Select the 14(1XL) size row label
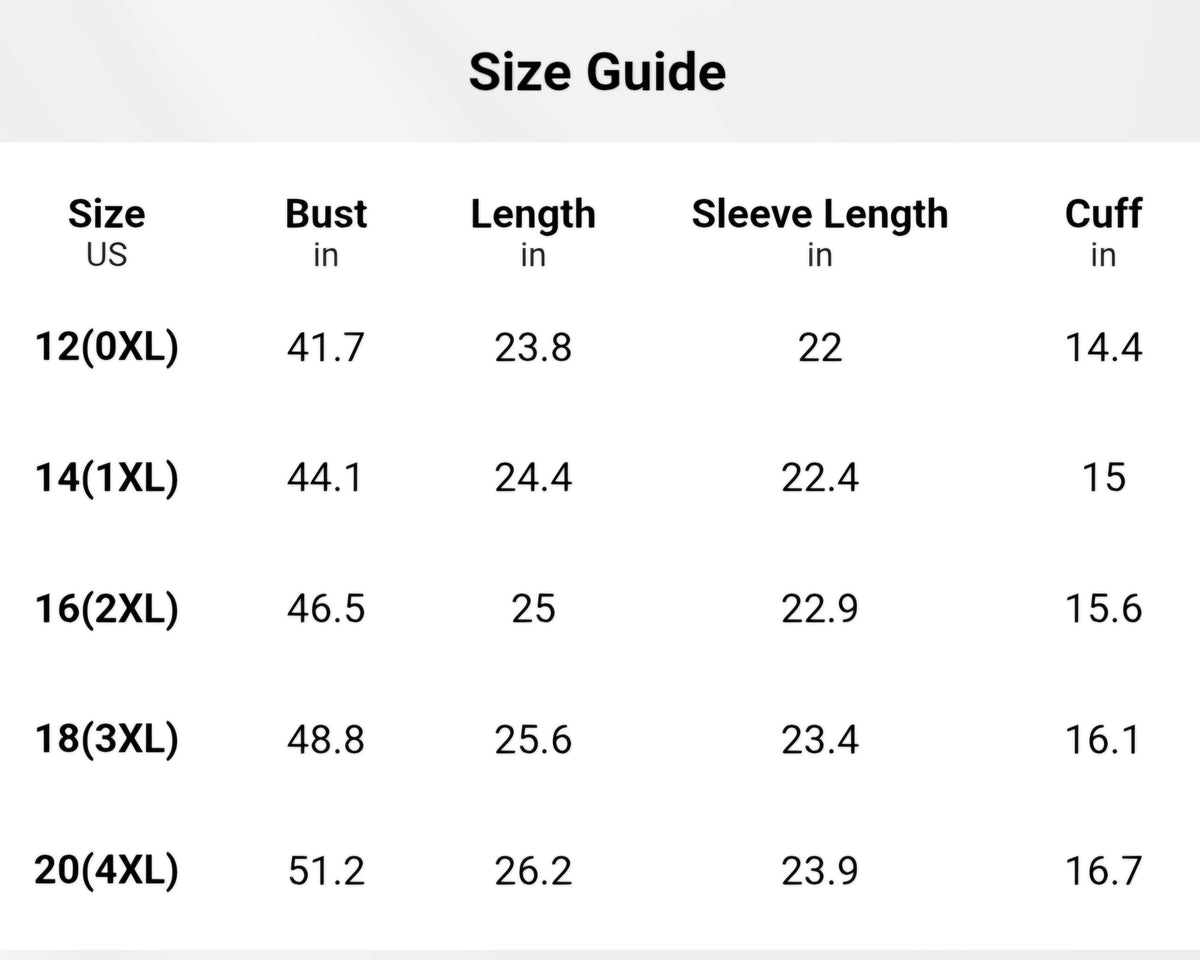Viewport: 1200px width, 960px height. (x=106, y=478)
